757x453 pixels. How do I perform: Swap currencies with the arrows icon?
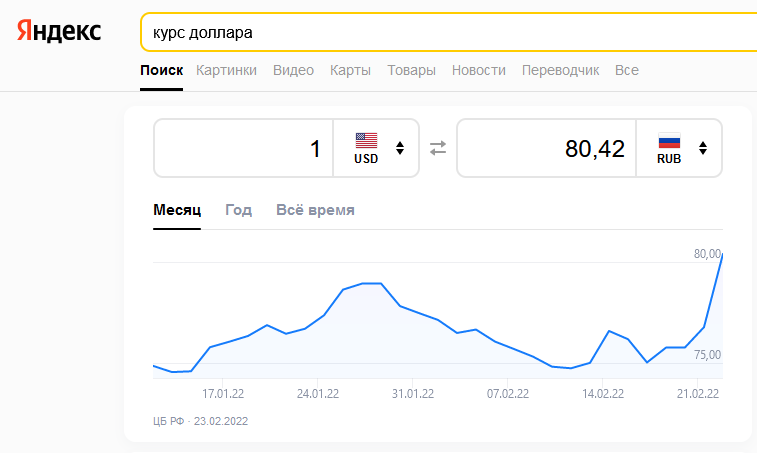[x=438, y=148]
